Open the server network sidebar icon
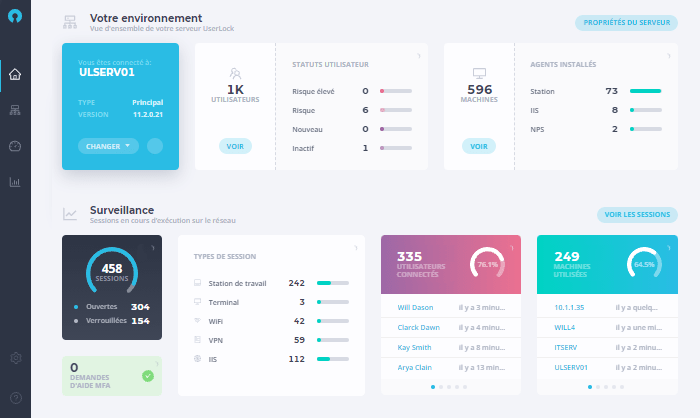Image resolution: width=700 pixels, height=418 pixels. click(x=15, y=110)
